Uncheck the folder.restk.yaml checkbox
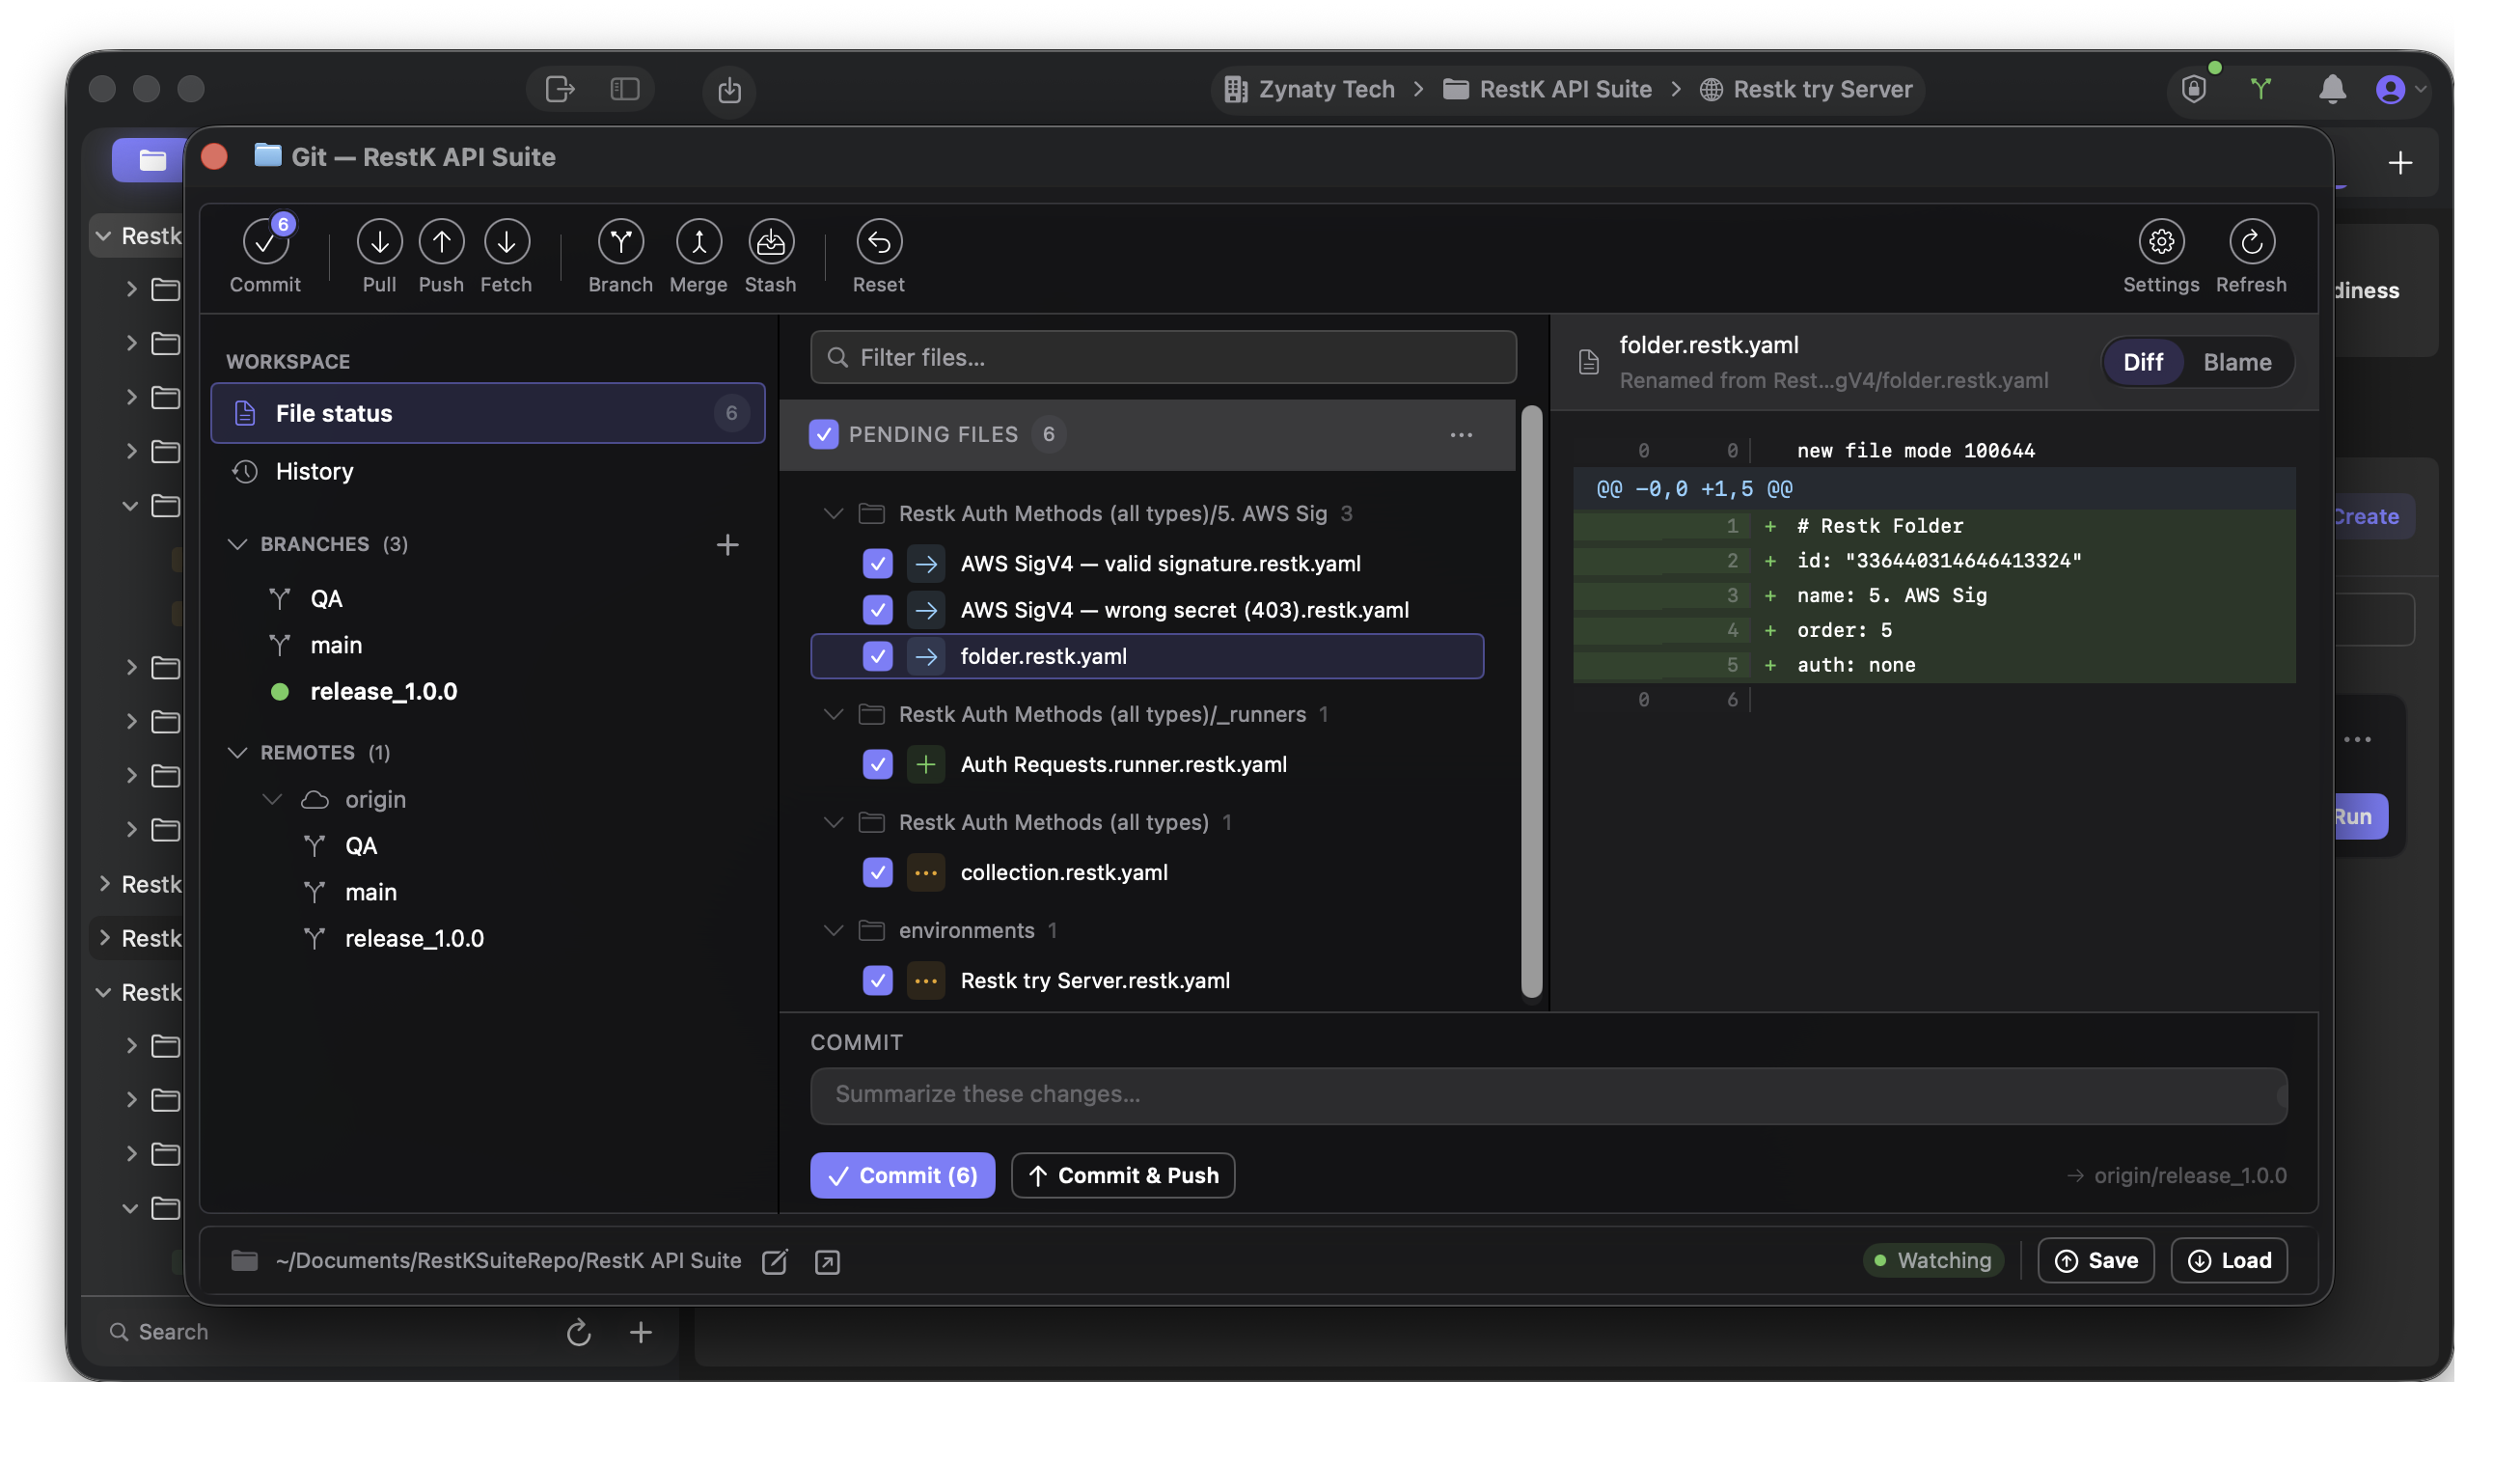 [877, 656]
